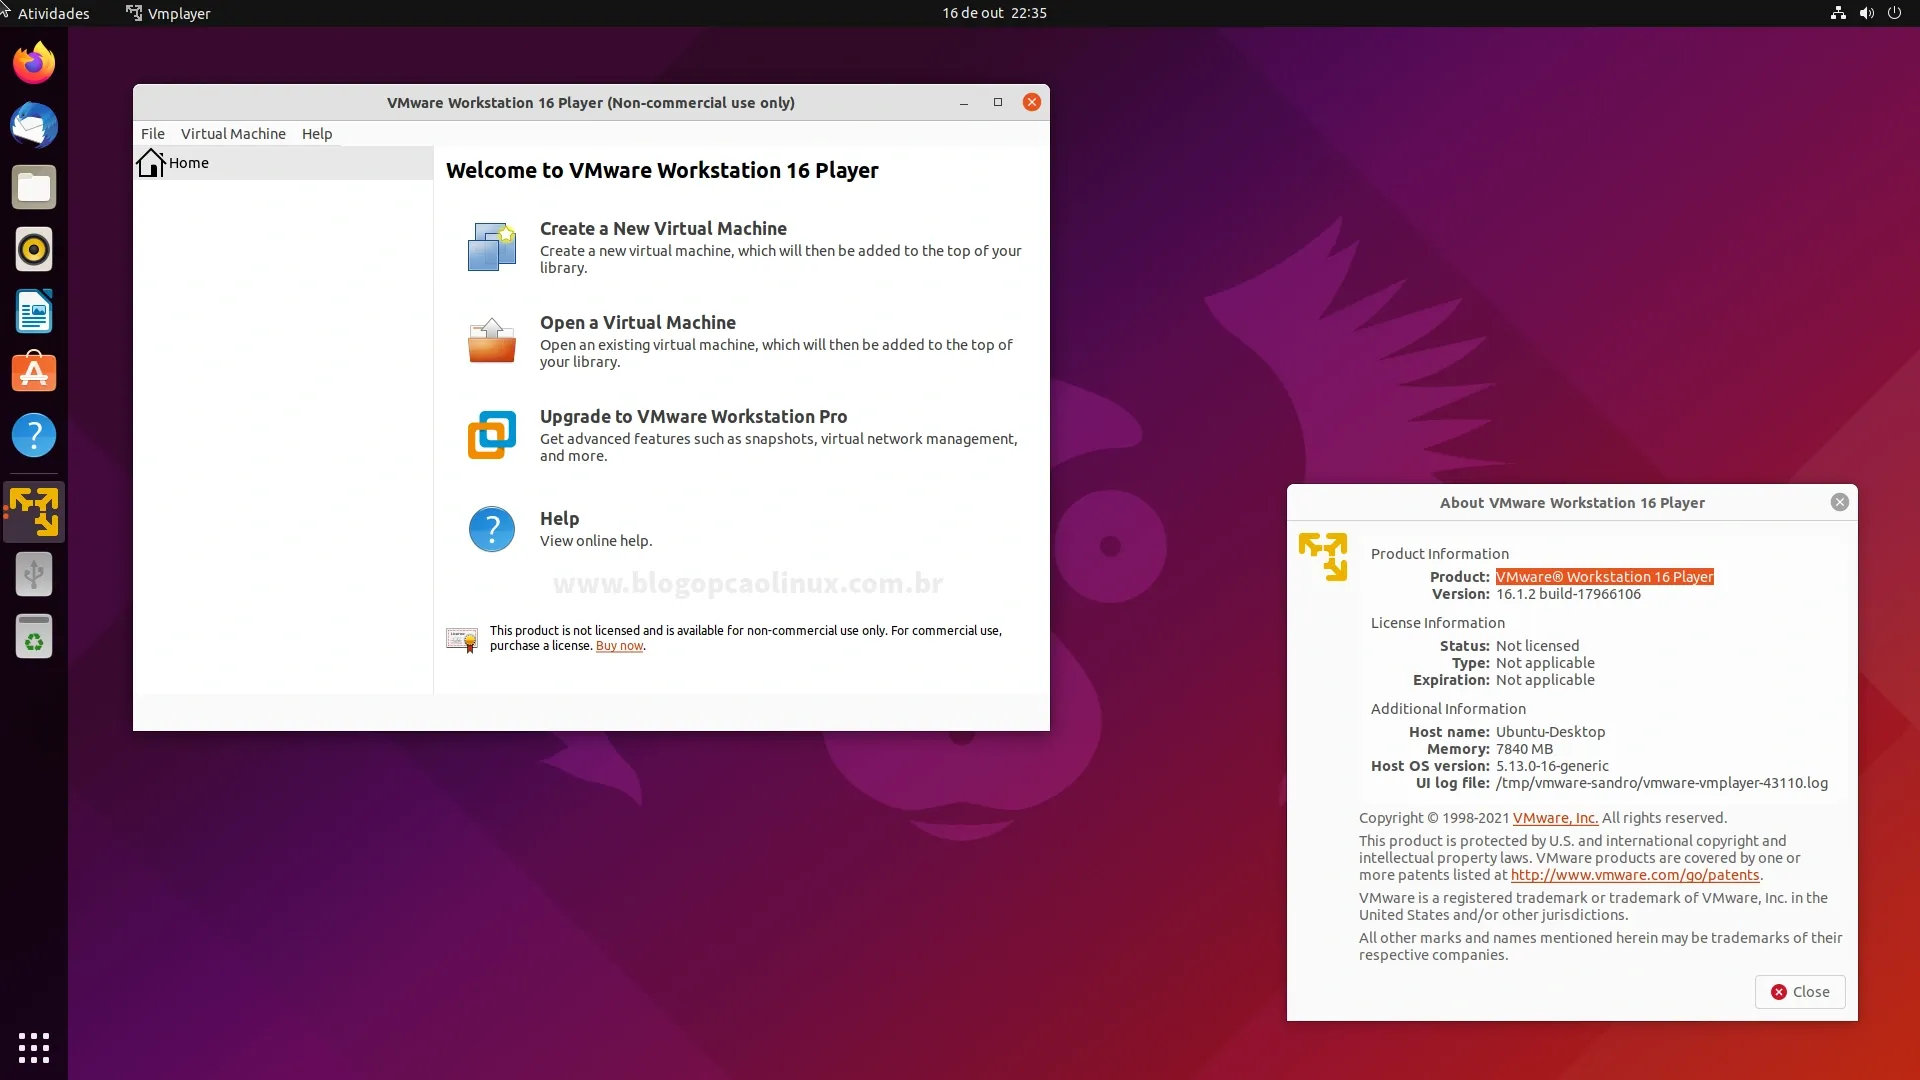This screenshot has width=1920, height=1080.
Task: Click the Close button in About dialog
Action: (x=1800, y=992)
